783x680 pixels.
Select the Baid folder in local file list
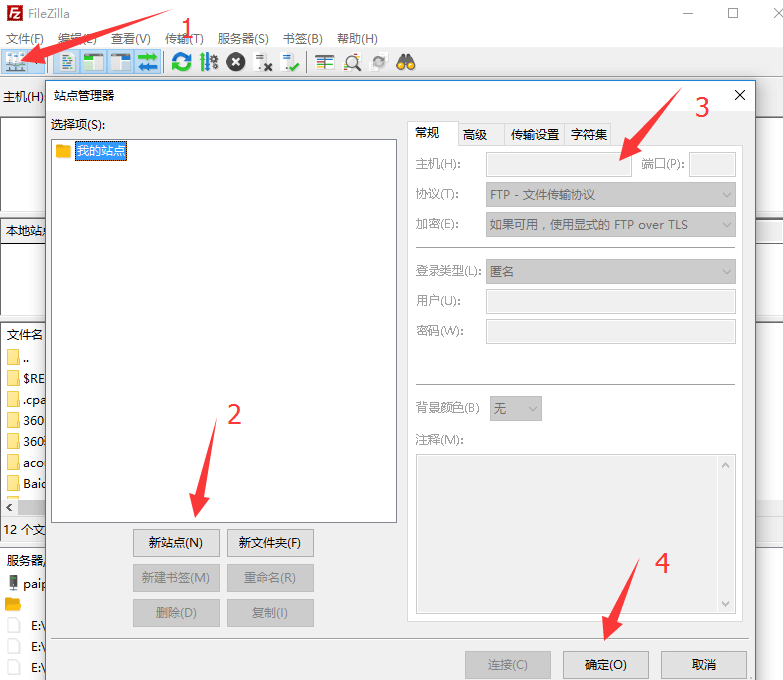click(26, 483)
